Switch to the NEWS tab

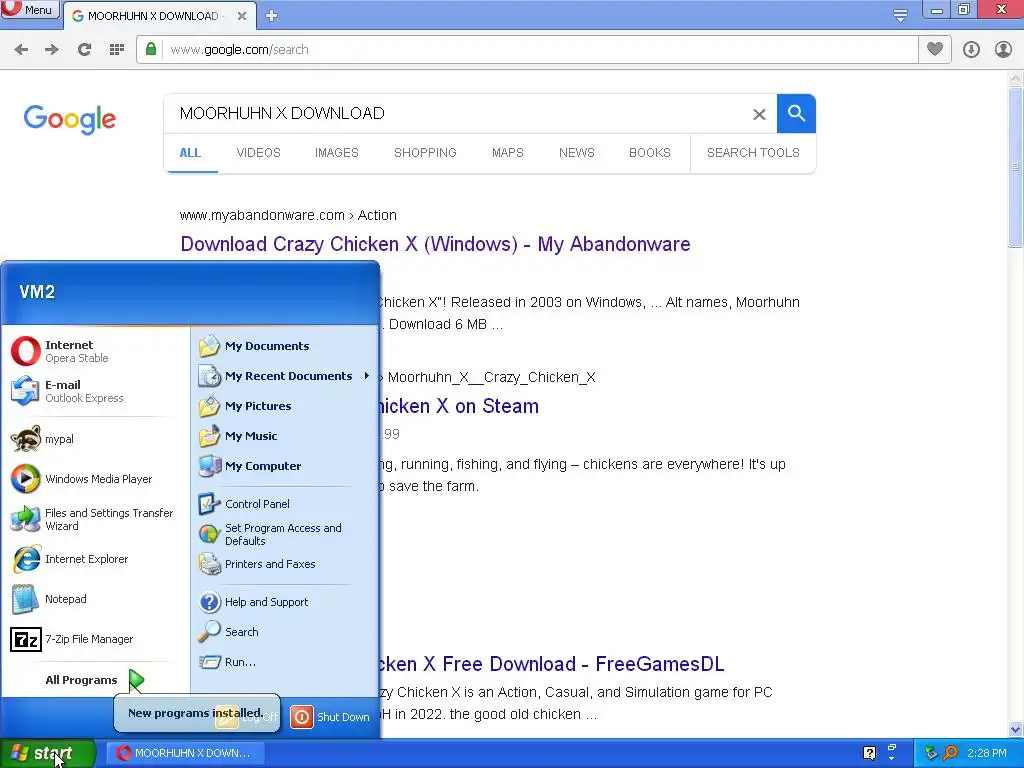coord(577,153)
